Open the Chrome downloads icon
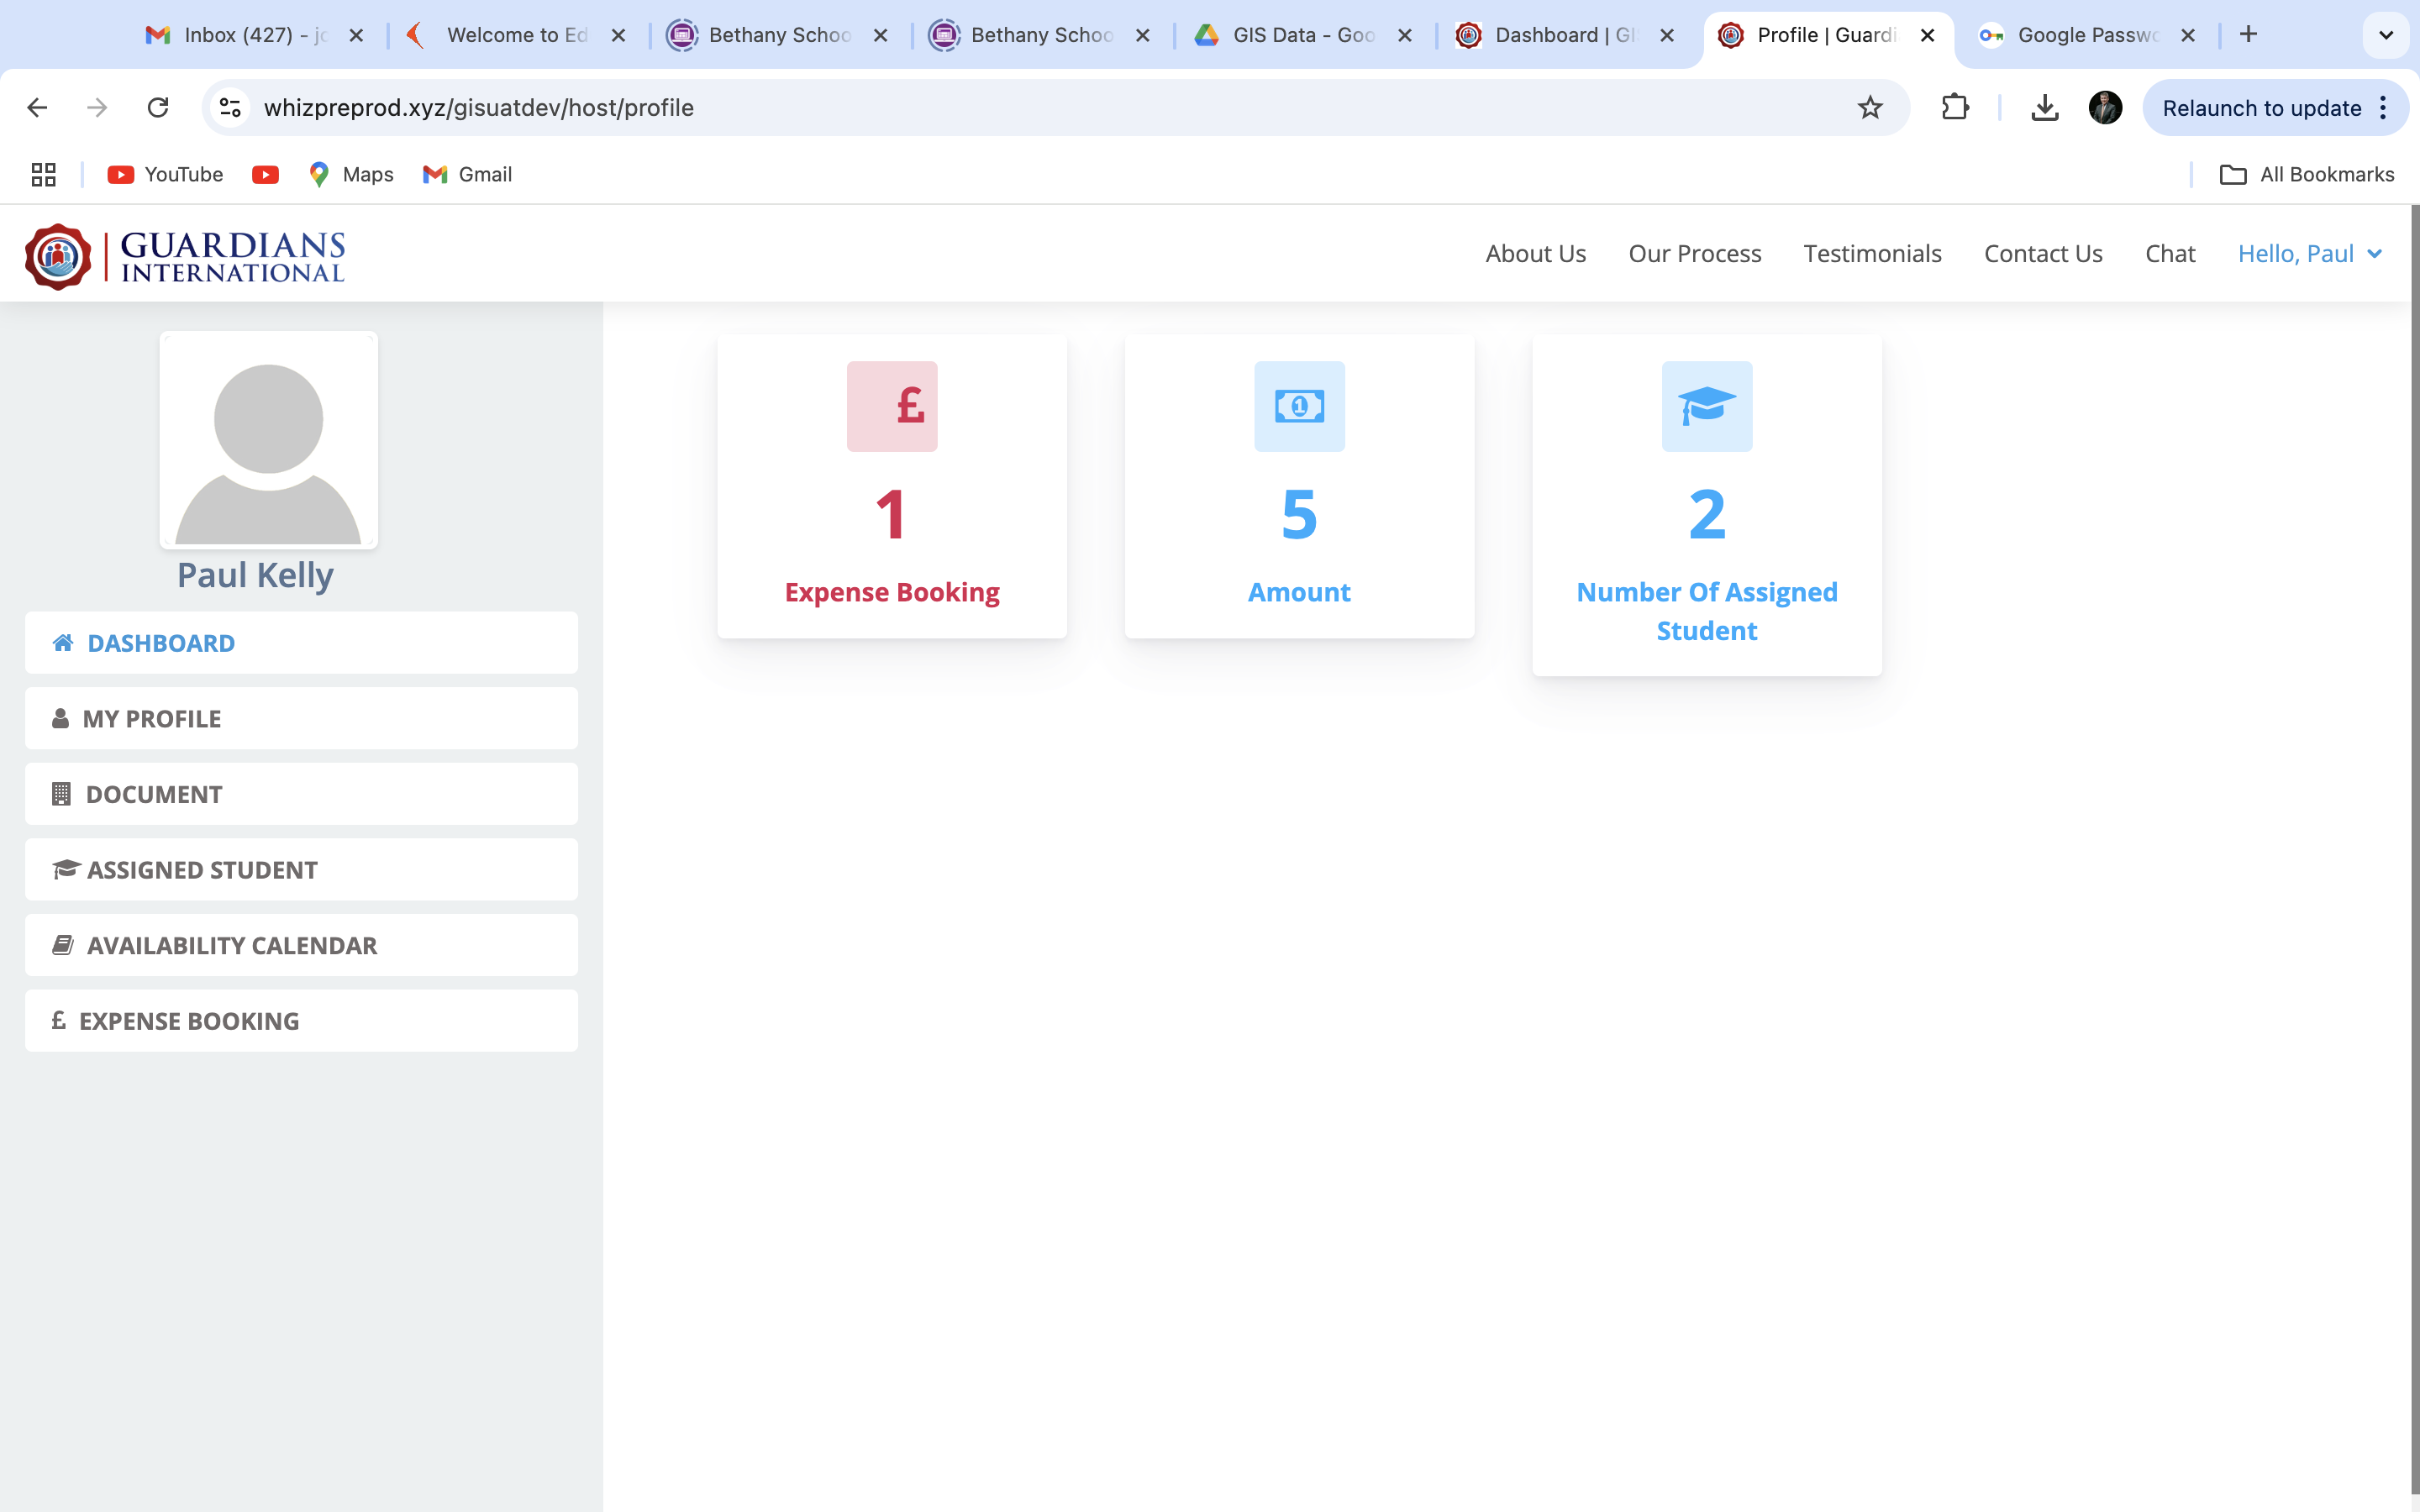The width and height of the screenshot is (2420, 1512). (2044, 108)
